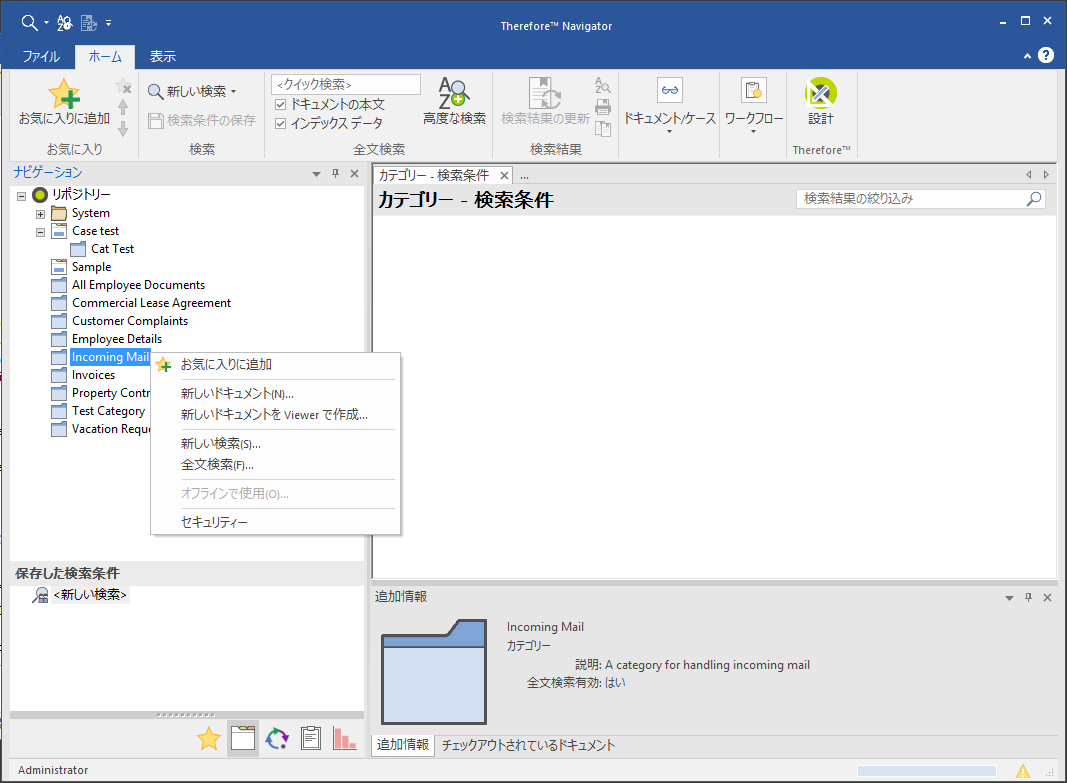
Task: Click in the クイック検索 input field
Action: [346, 84]
